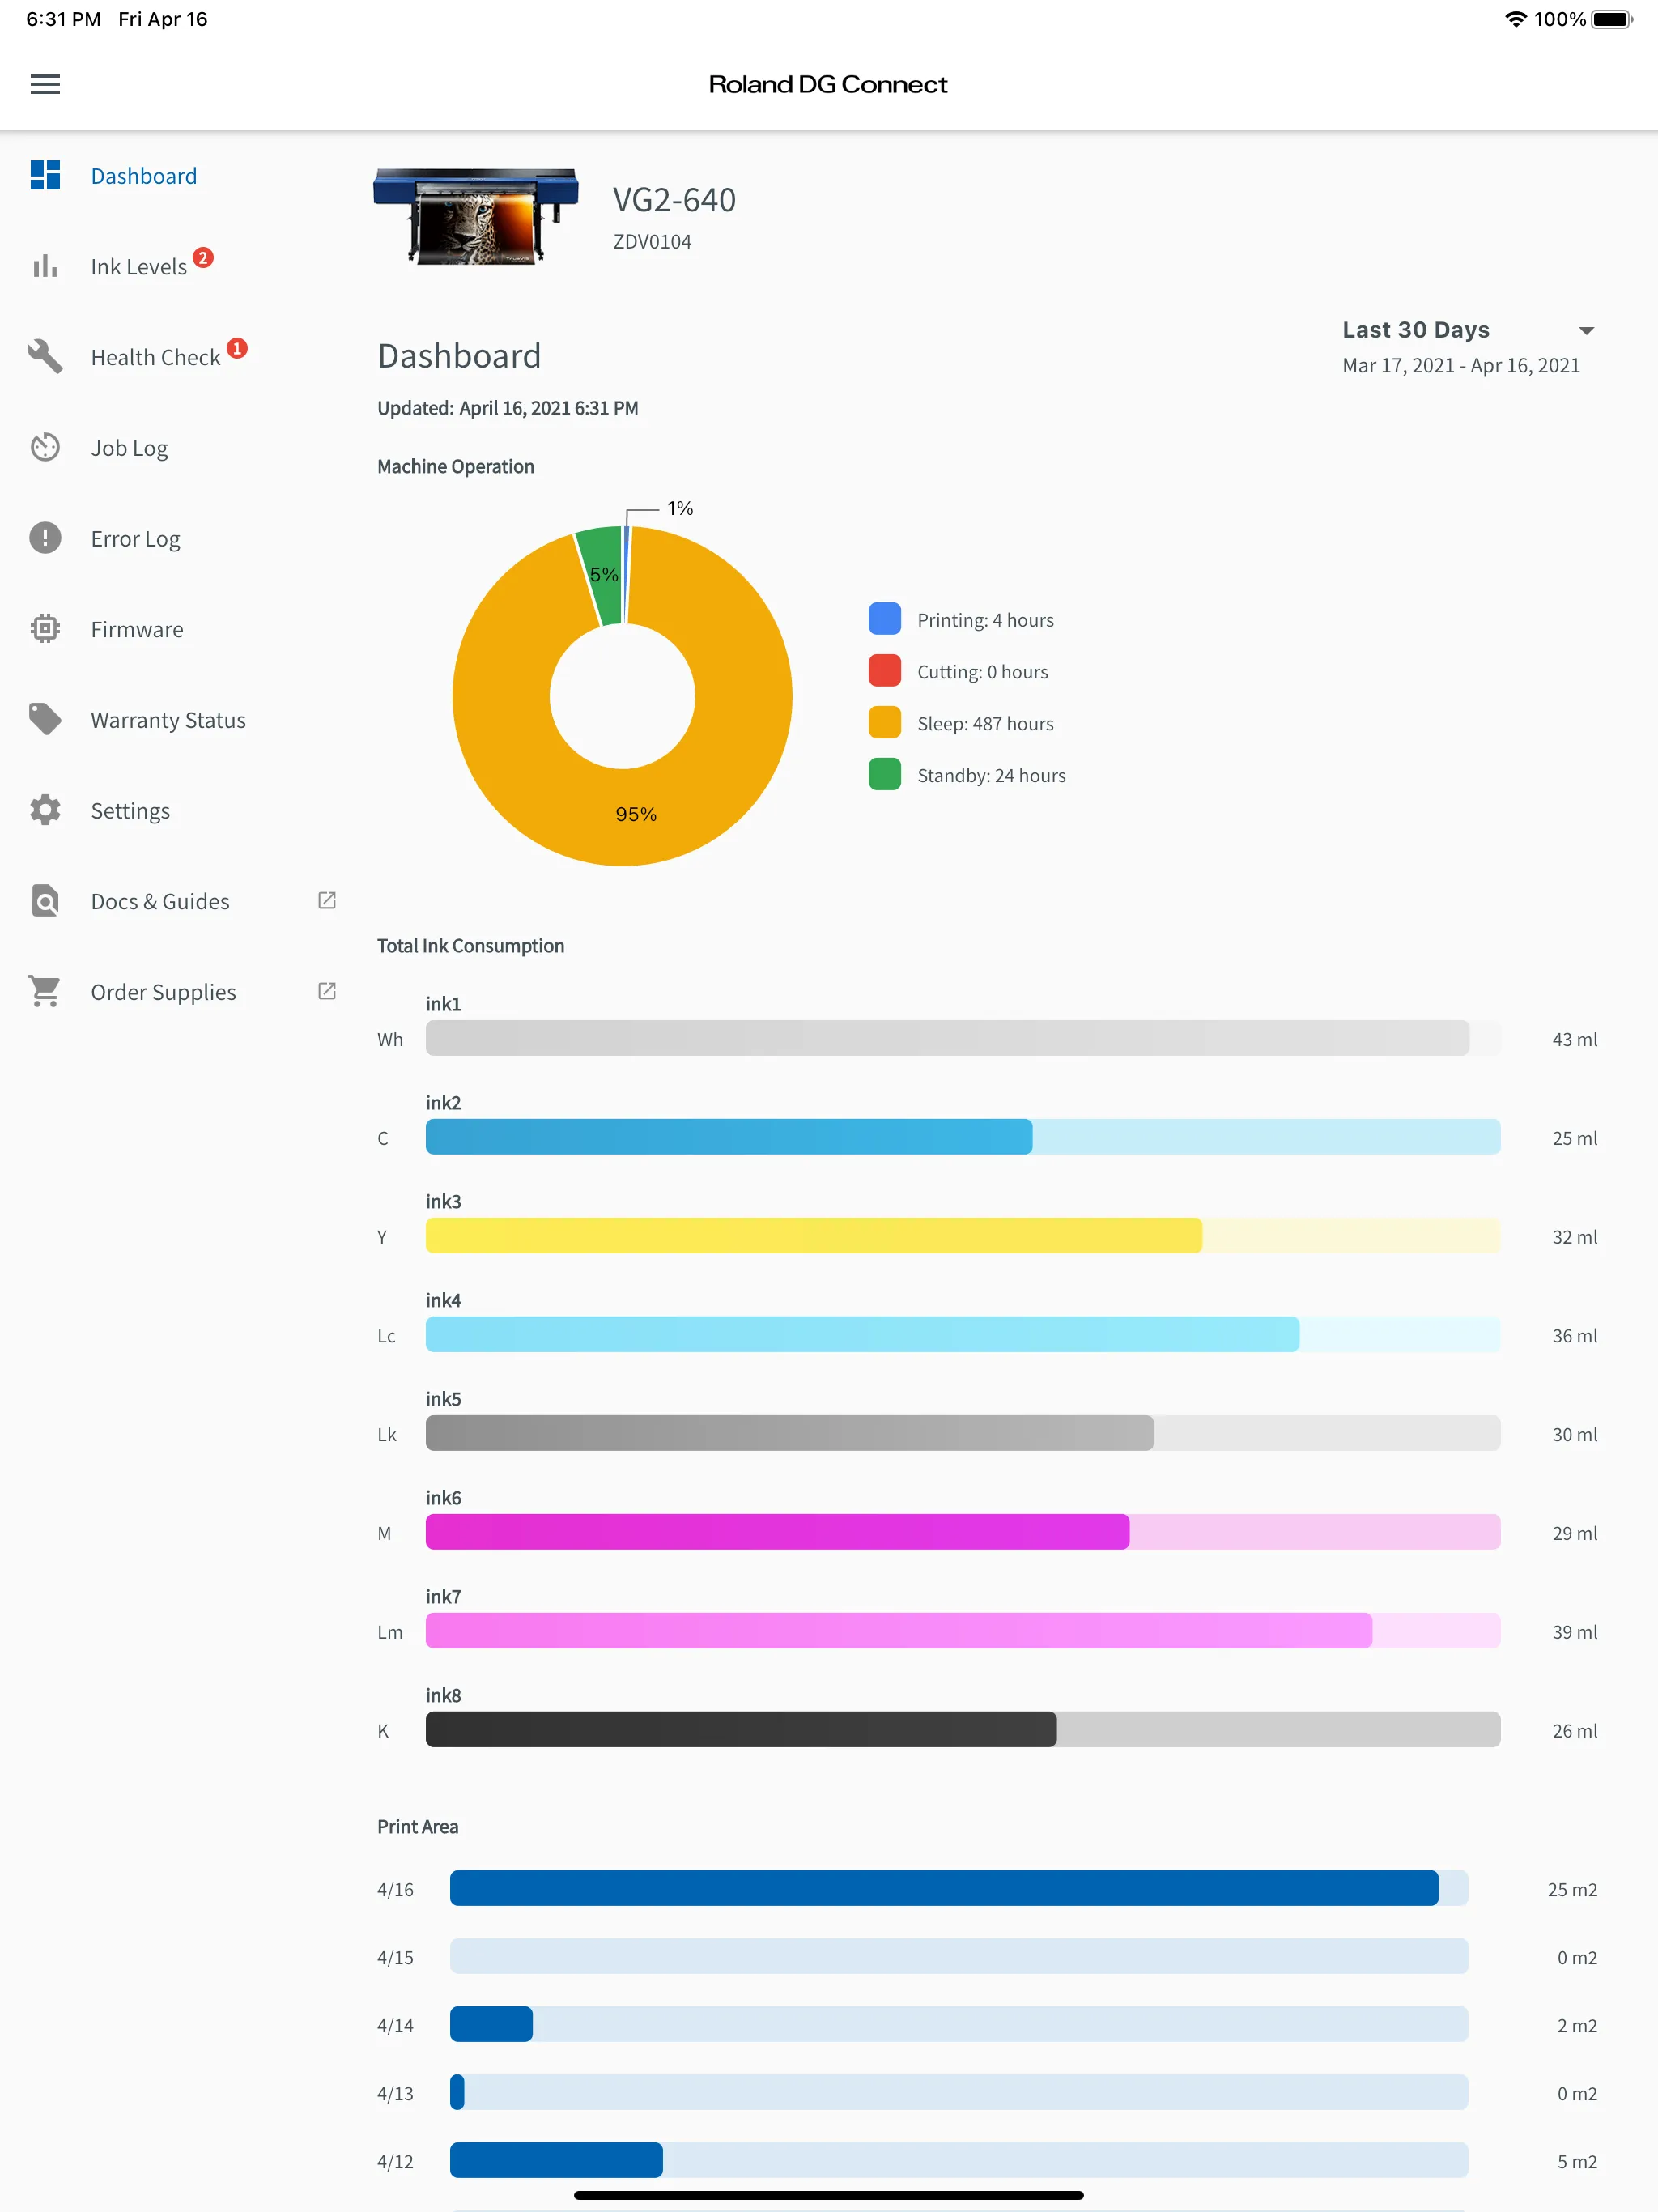
Task: Click the Firmware chip icon
Action: (45, 628)
